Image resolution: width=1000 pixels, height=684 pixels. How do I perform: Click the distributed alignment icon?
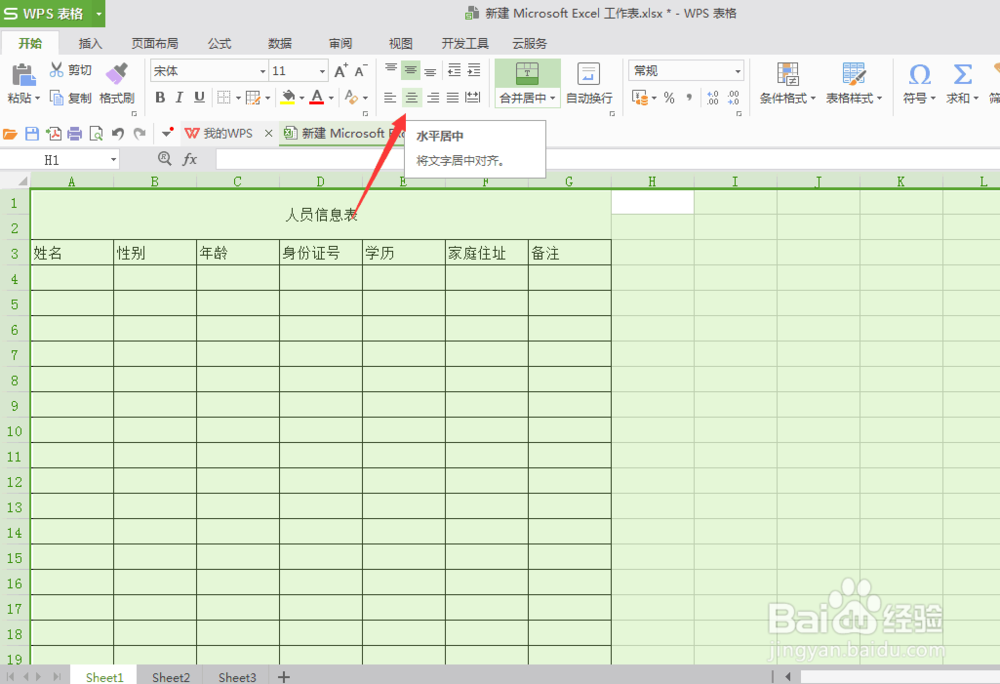click(x=473, y=98)
